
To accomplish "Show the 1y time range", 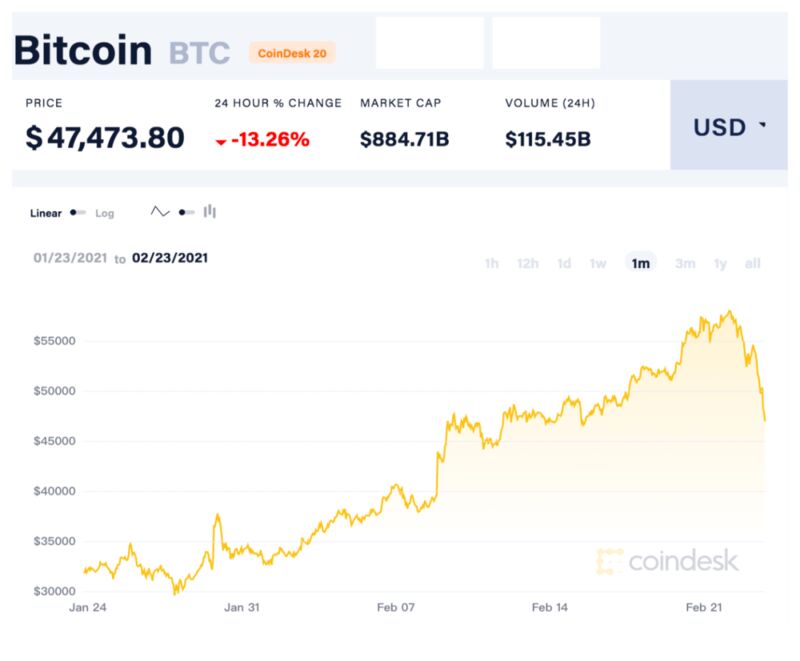I will (720, 263).
